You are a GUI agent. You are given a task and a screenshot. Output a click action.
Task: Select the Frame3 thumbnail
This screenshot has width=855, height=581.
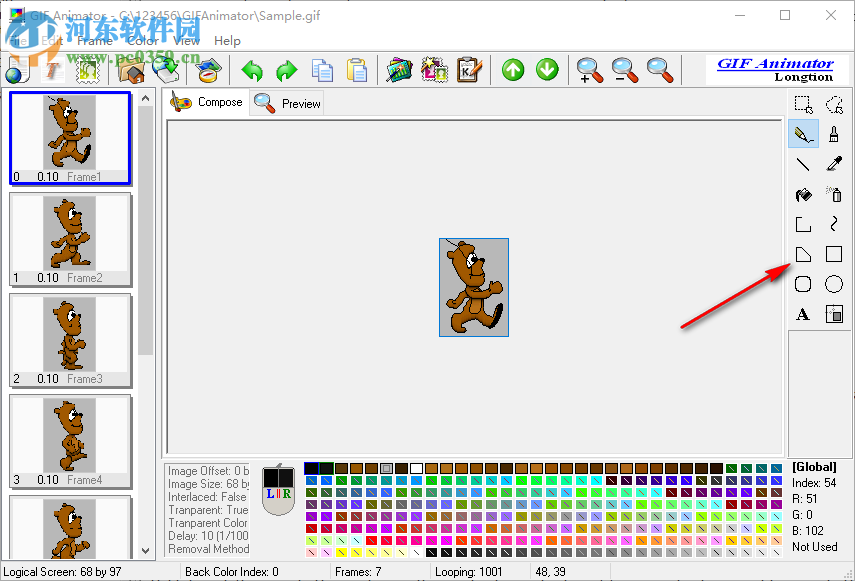click(x=69, y=340)
